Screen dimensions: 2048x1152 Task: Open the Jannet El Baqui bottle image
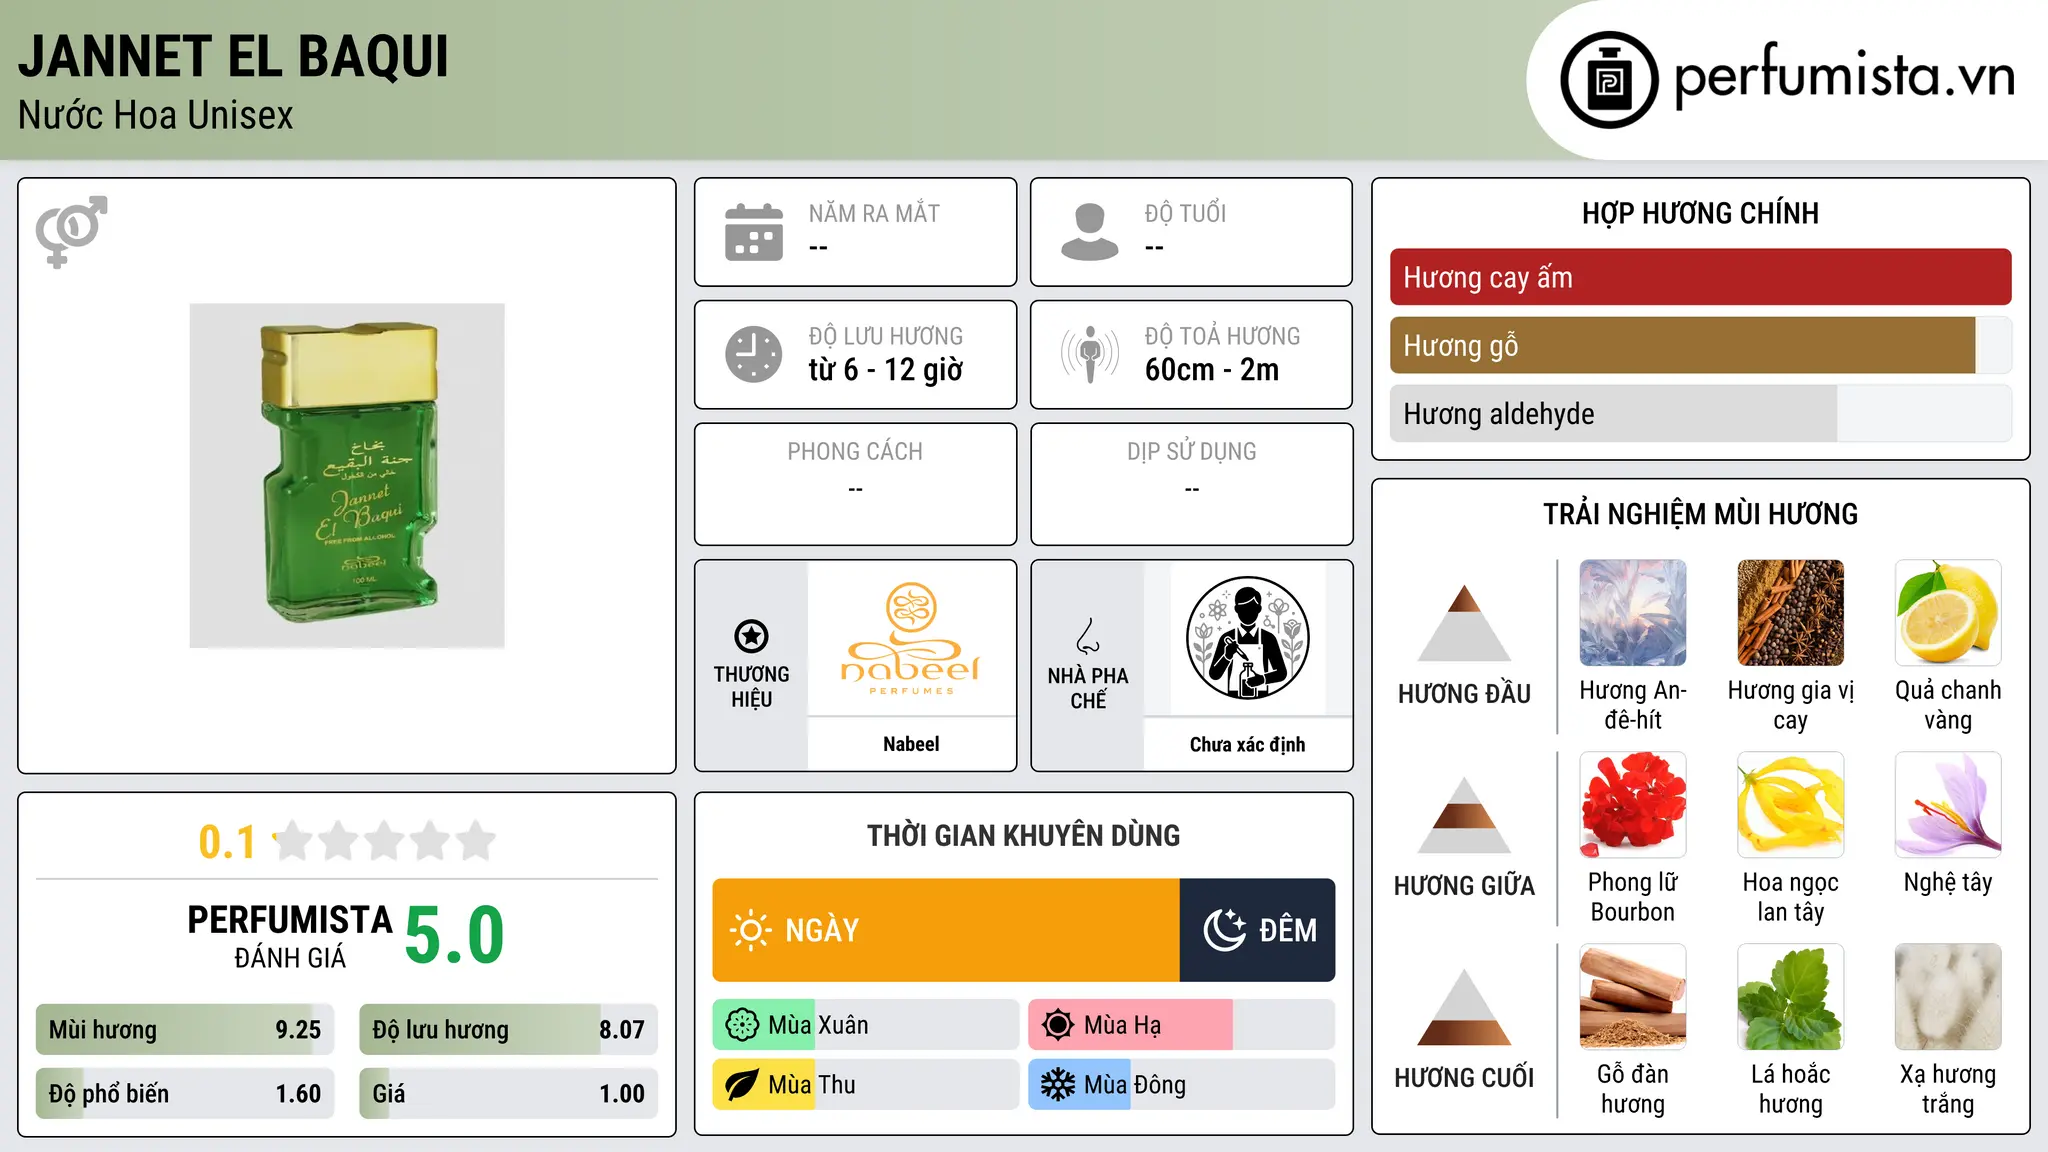[x=347, y=475]
